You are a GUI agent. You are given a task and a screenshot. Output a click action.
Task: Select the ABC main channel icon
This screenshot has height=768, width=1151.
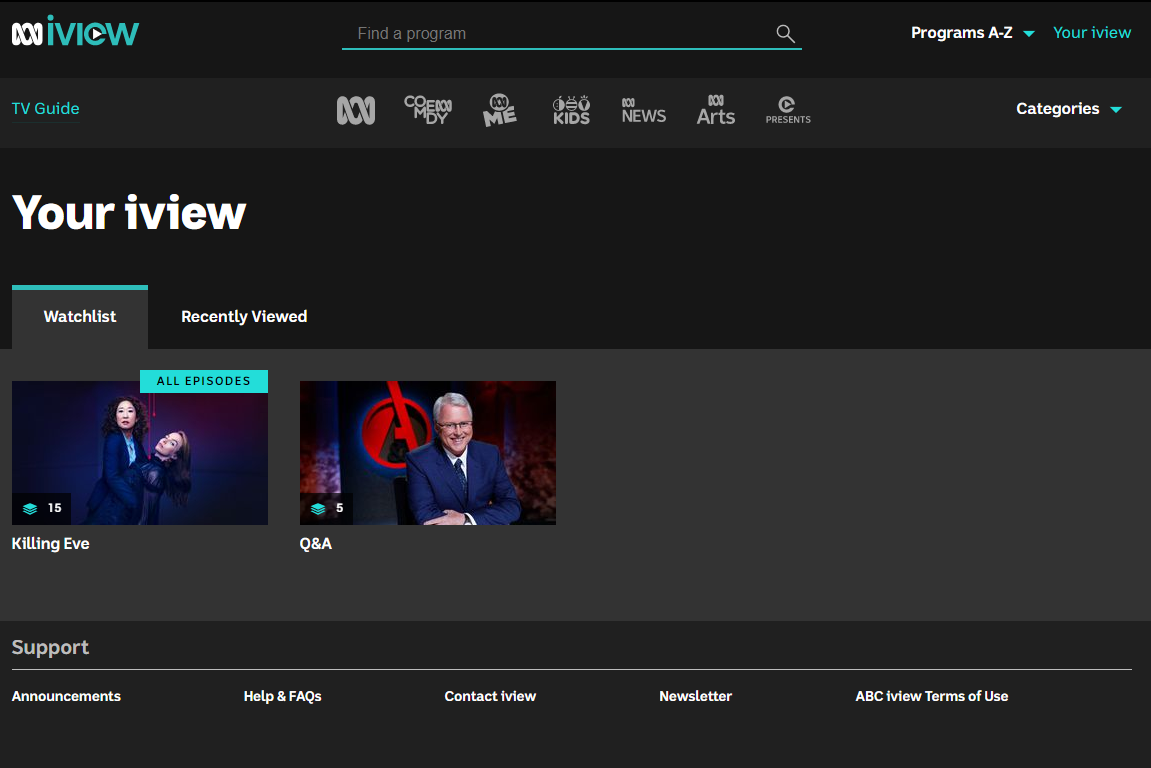[356, 109]
